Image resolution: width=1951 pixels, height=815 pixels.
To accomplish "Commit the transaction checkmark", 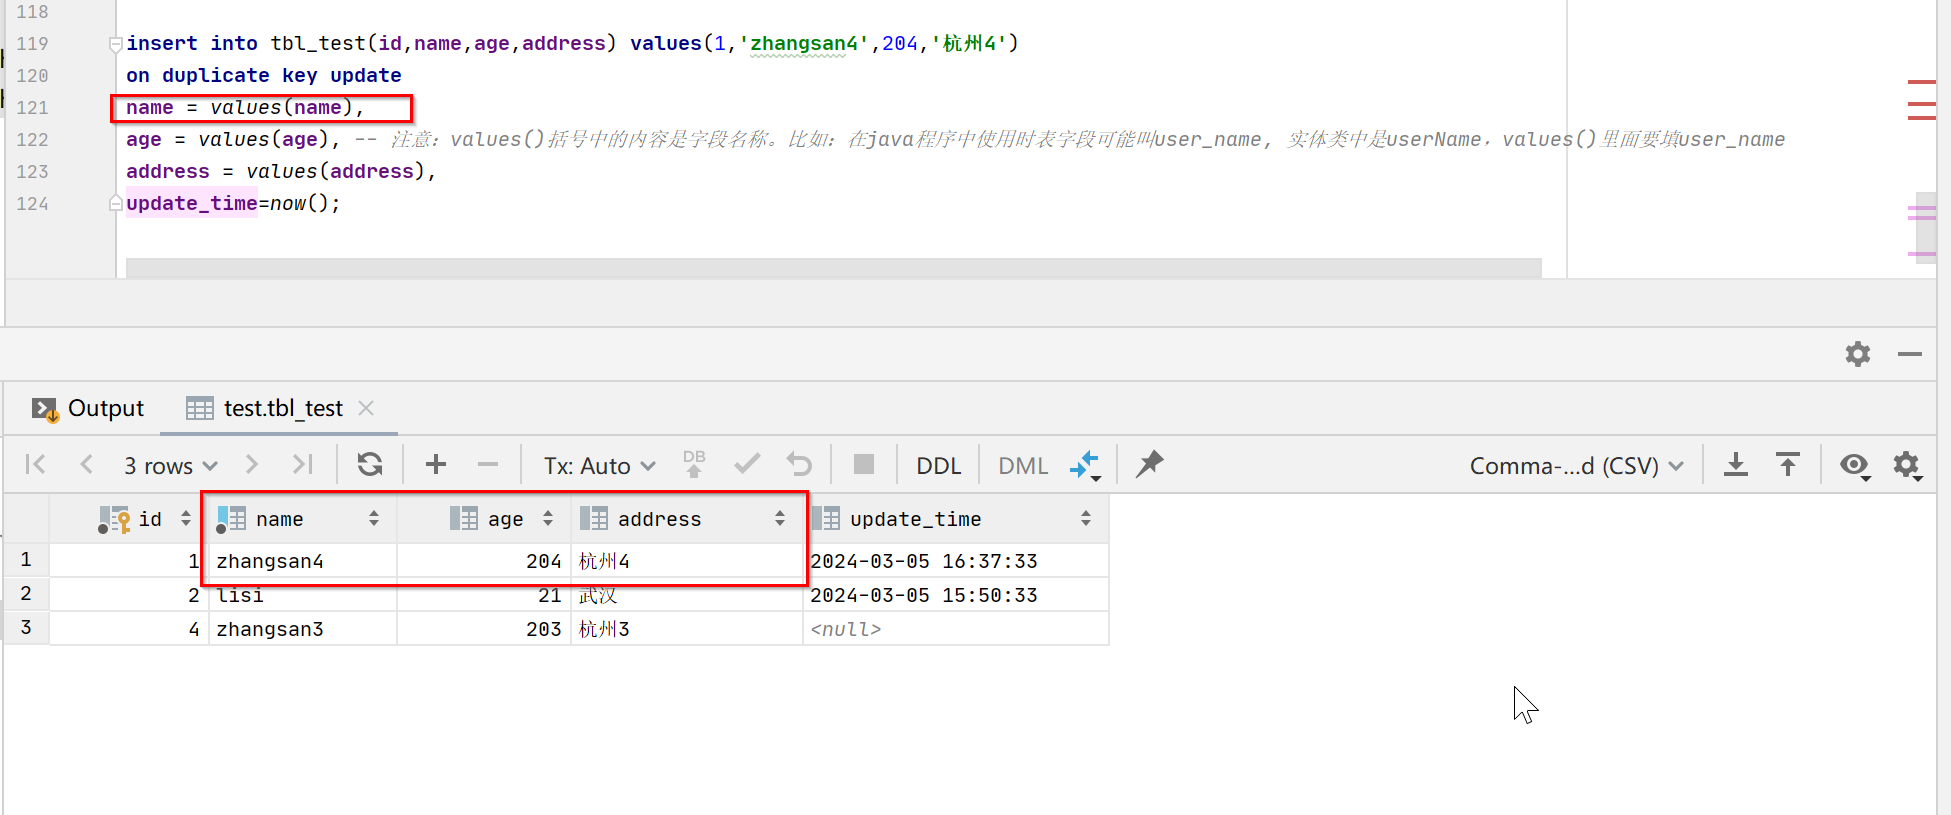I will 747,465.
